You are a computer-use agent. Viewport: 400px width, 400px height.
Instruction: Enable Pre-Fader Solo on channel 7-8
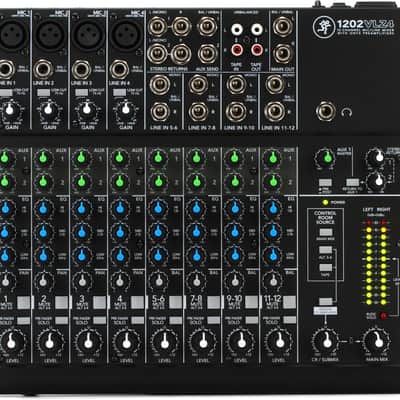point(213,321)
